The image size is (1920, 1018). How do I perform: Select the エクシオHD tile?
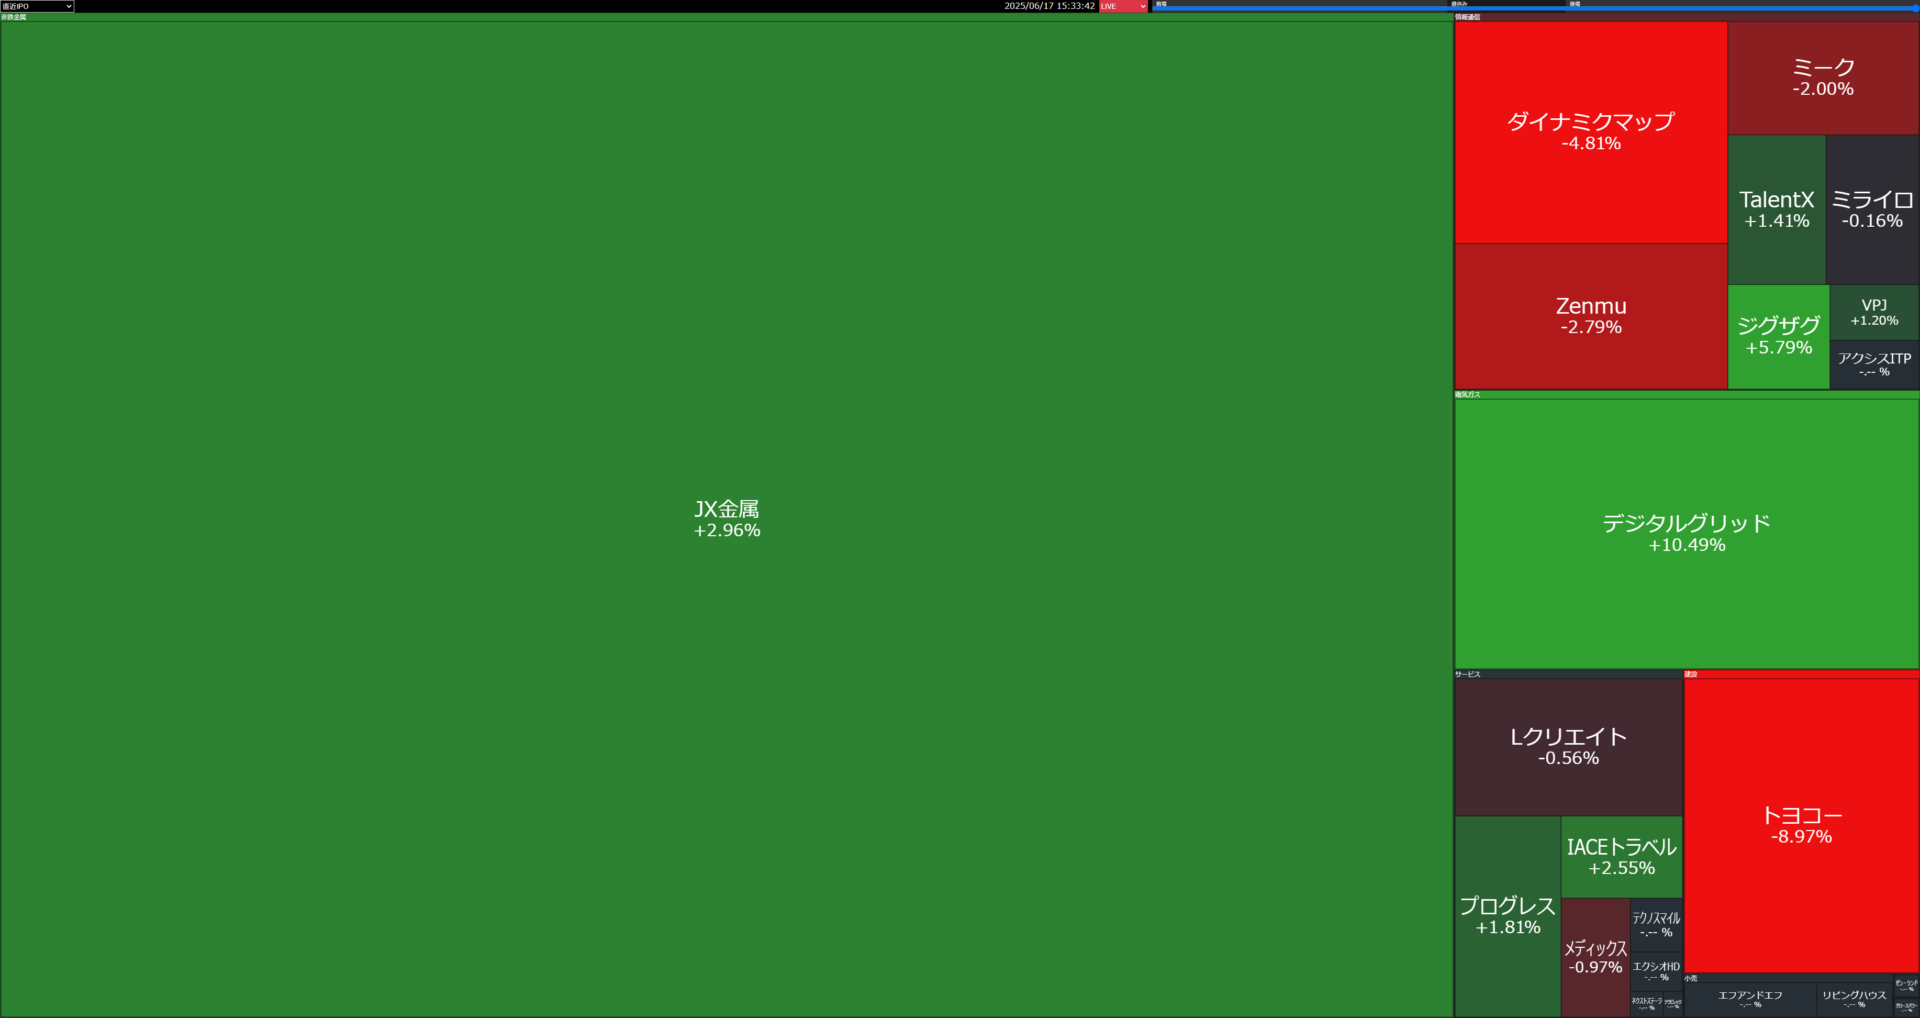click(x=1656, y=971)
